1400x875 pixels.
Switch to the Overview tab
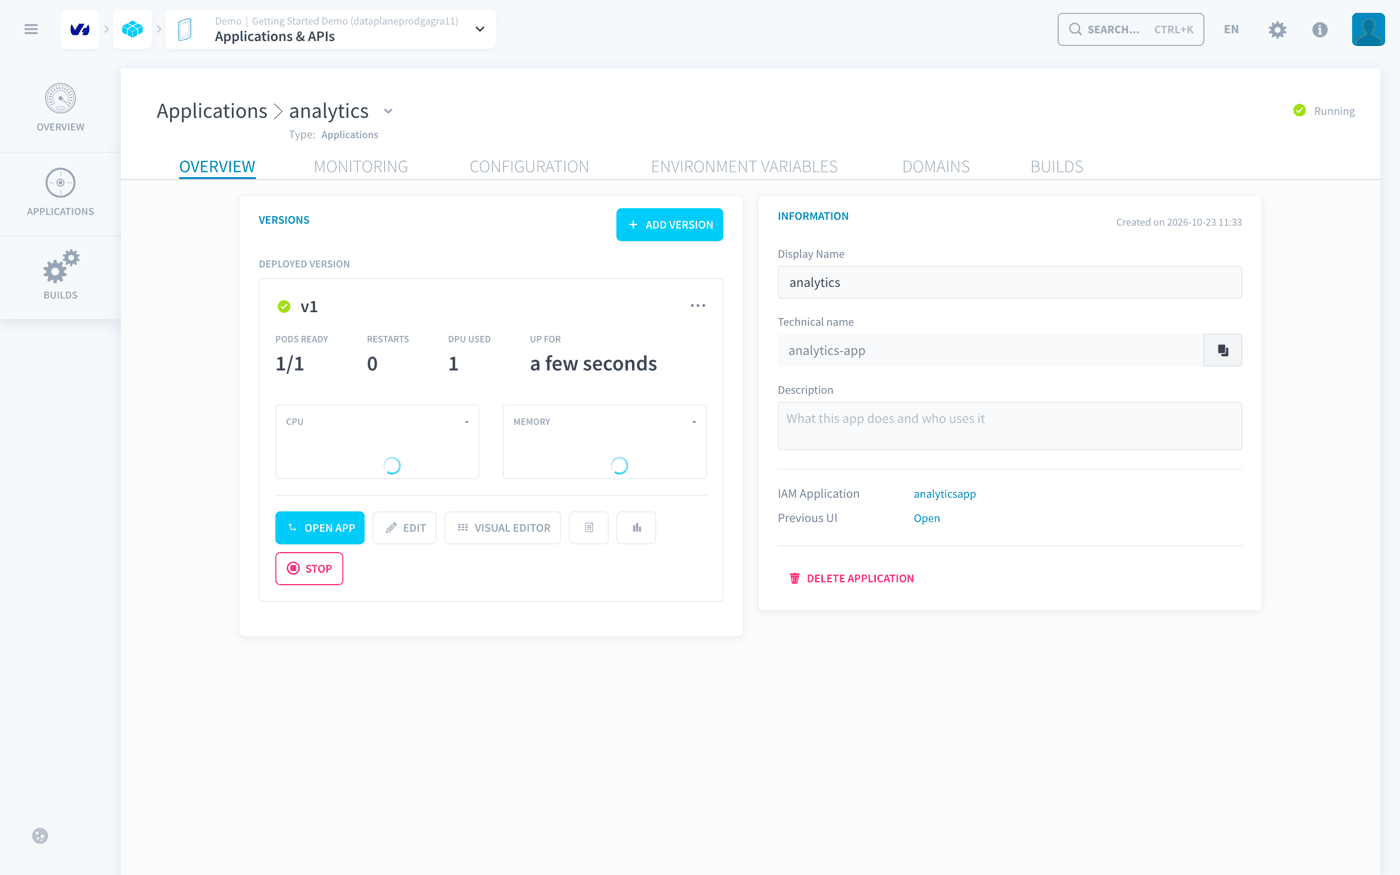pyautogui.click(x=217, y=166)
